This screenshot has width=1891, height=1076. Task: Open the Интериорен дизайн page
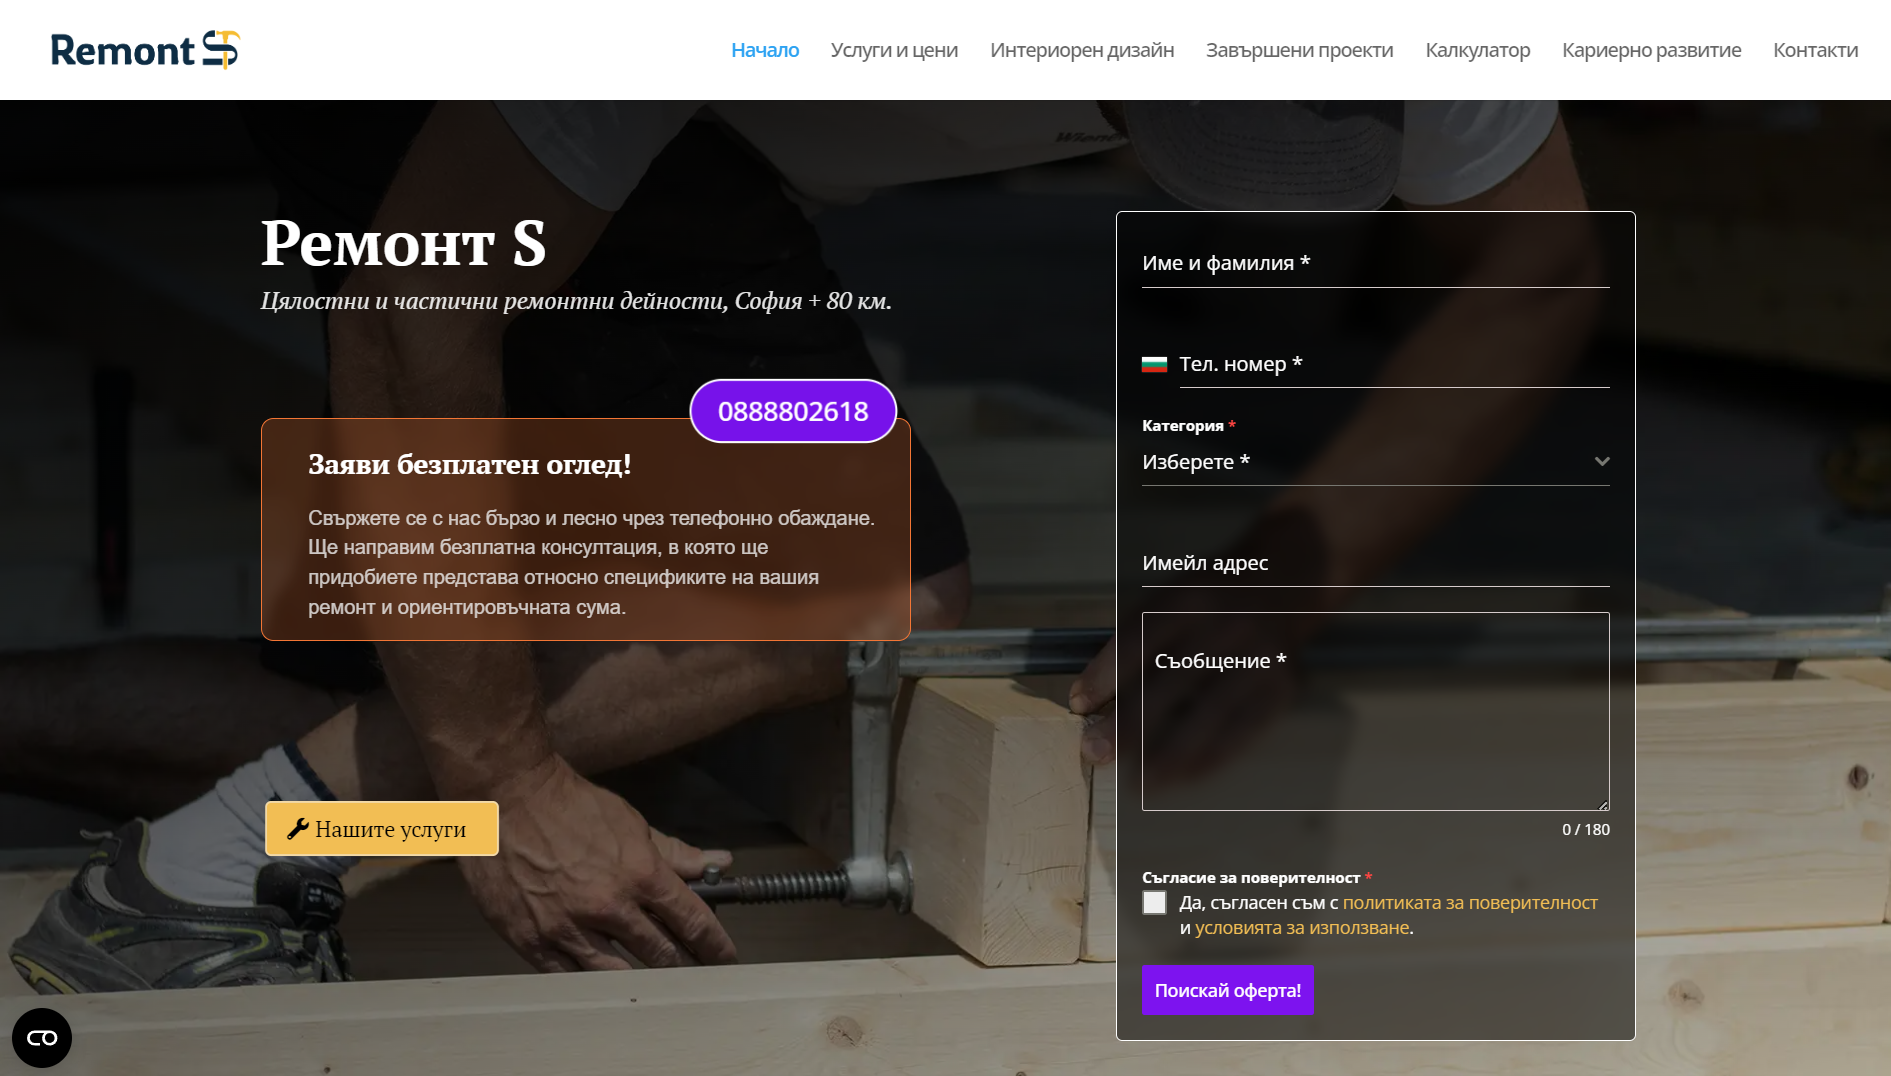coord(1082,50)
